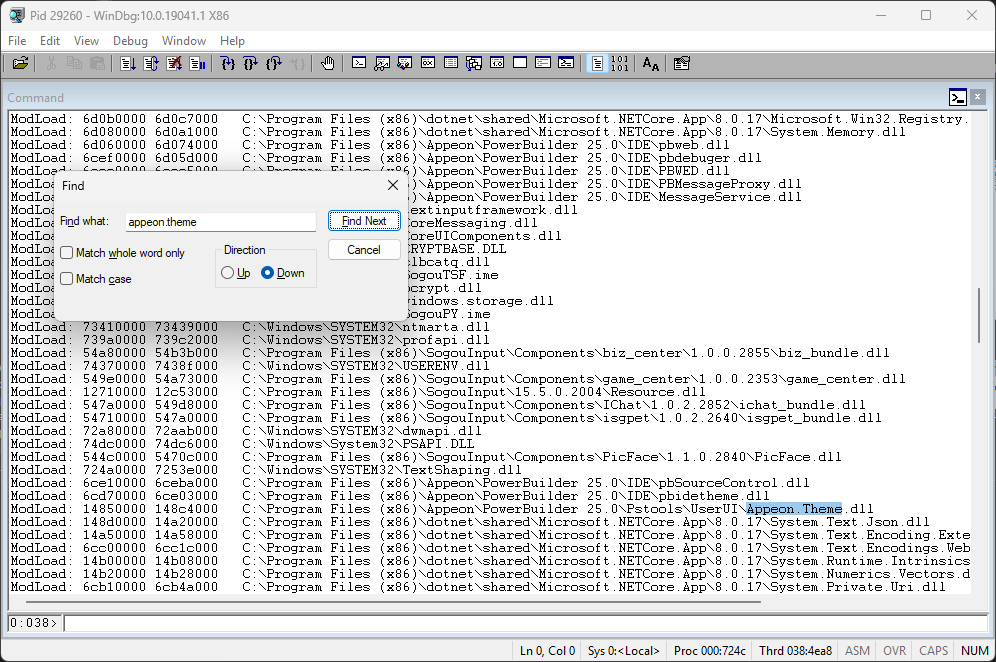
Task: Click the Step Over toolbar icon
Action: click(250, 63)
